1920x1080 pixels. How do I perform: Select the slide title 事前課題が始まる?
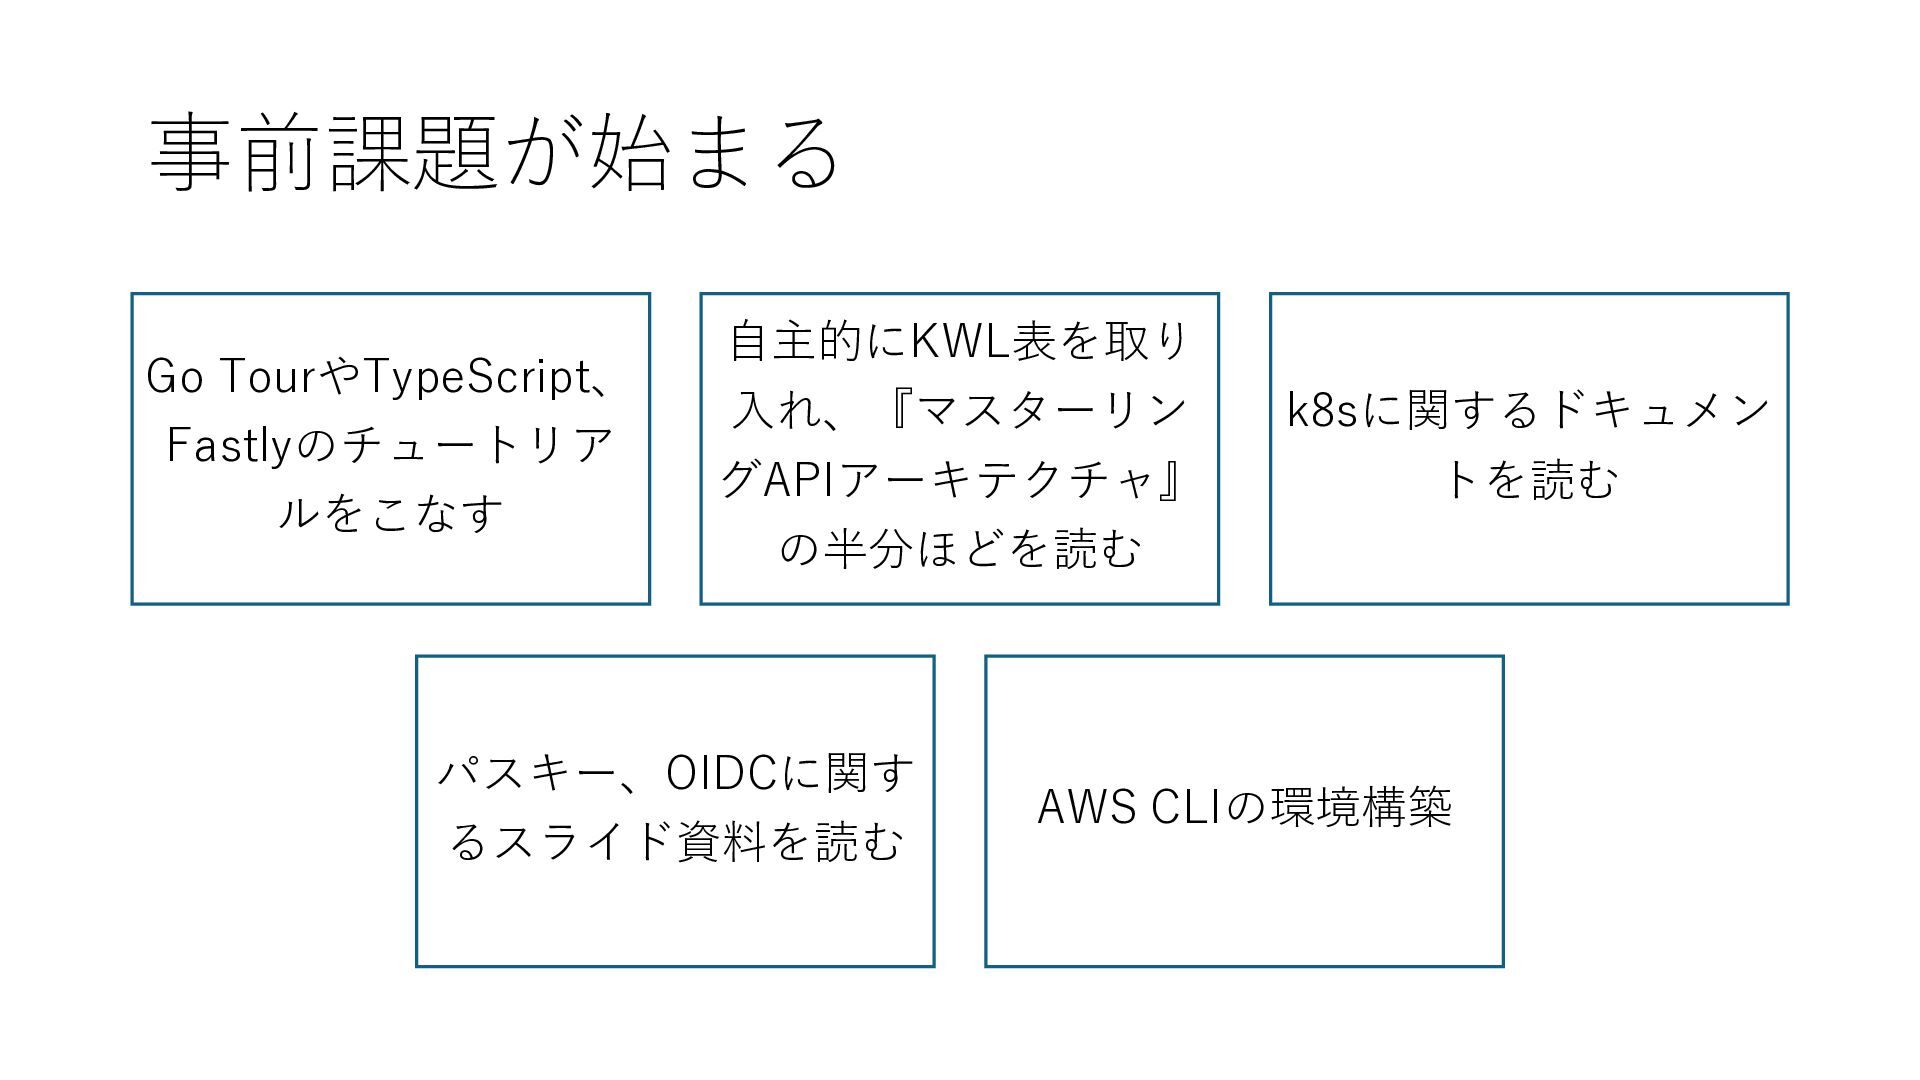click(494, 153)
